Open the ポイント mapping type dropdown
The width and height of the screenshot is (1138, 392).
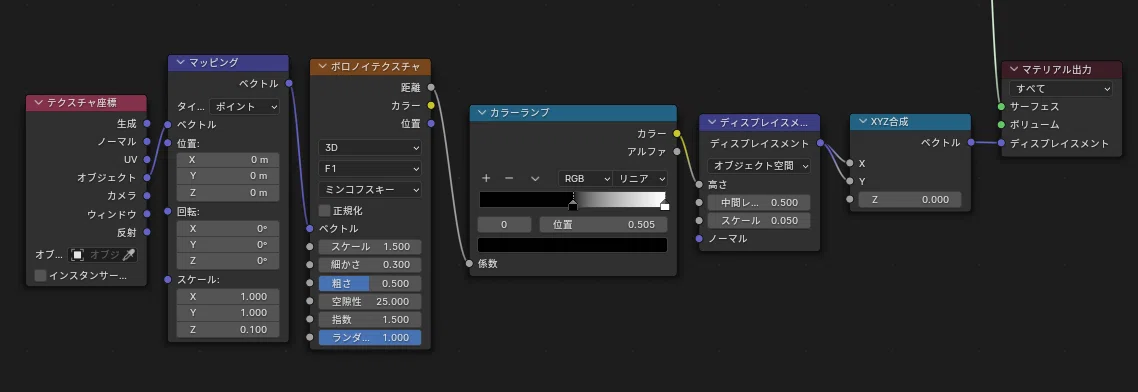pyautogui.click(x=245, y=106)
